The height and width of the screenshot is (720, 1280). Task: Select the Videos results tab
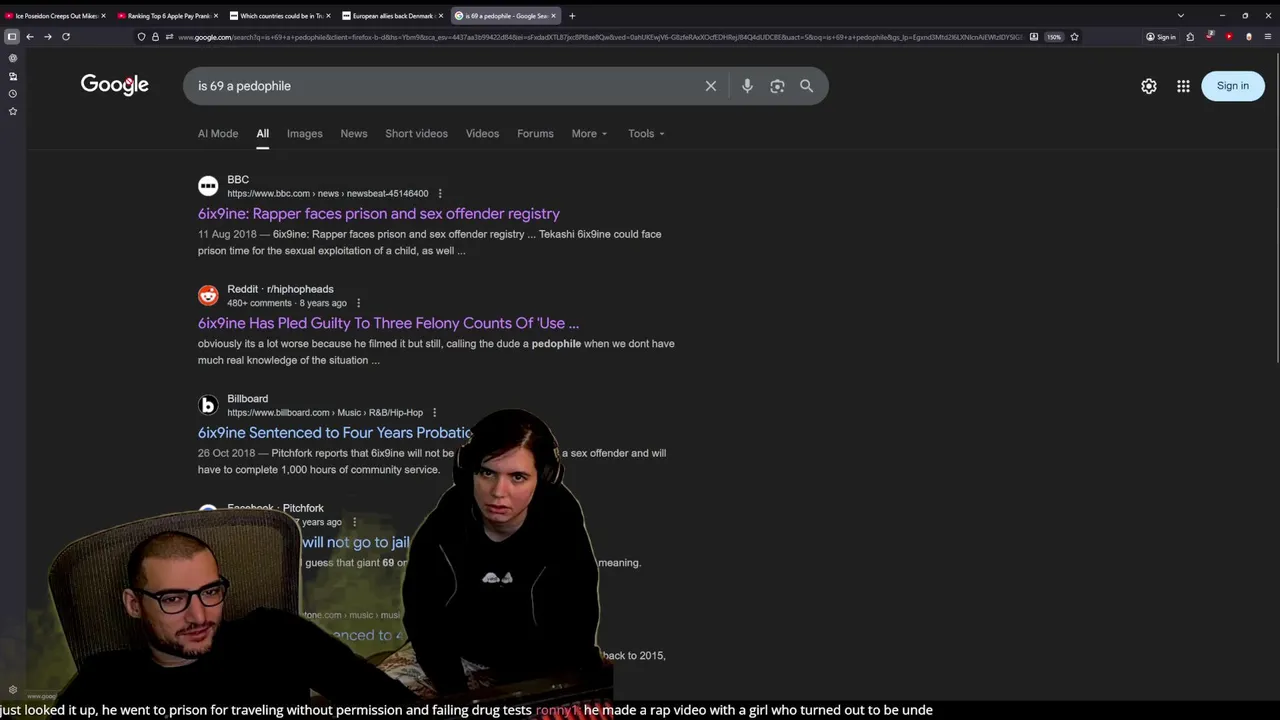[x=482, y=133]
